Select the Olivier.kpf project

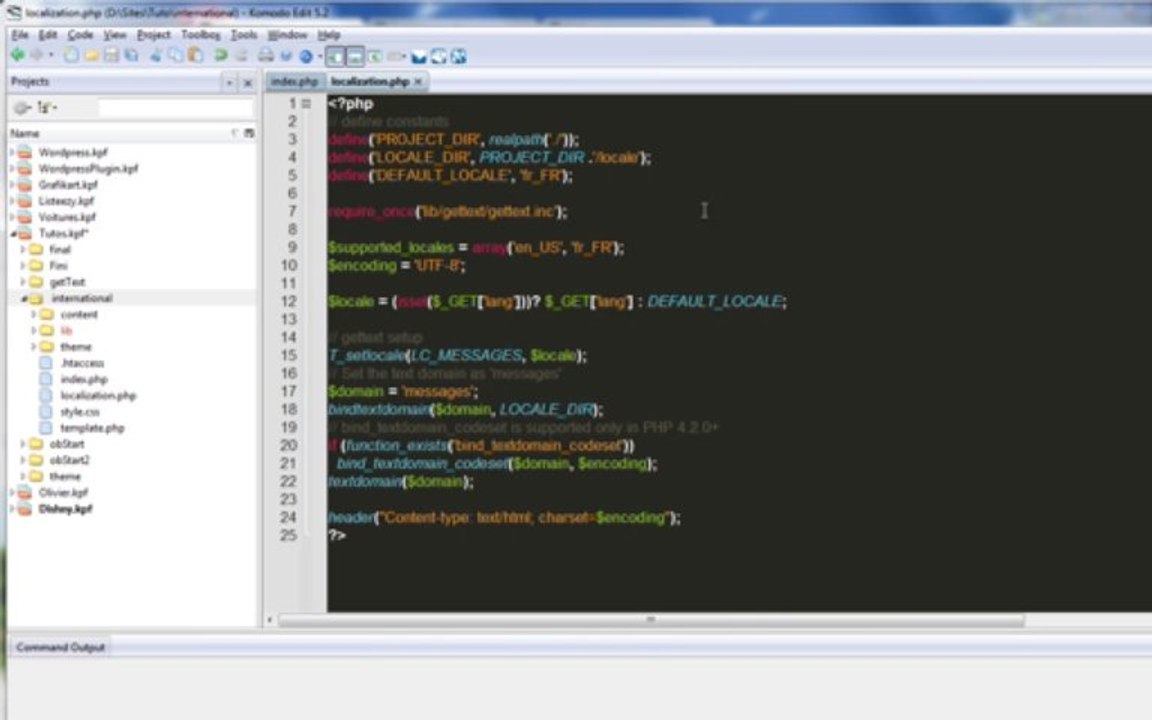pyautogui.click(x=63, y=492)
